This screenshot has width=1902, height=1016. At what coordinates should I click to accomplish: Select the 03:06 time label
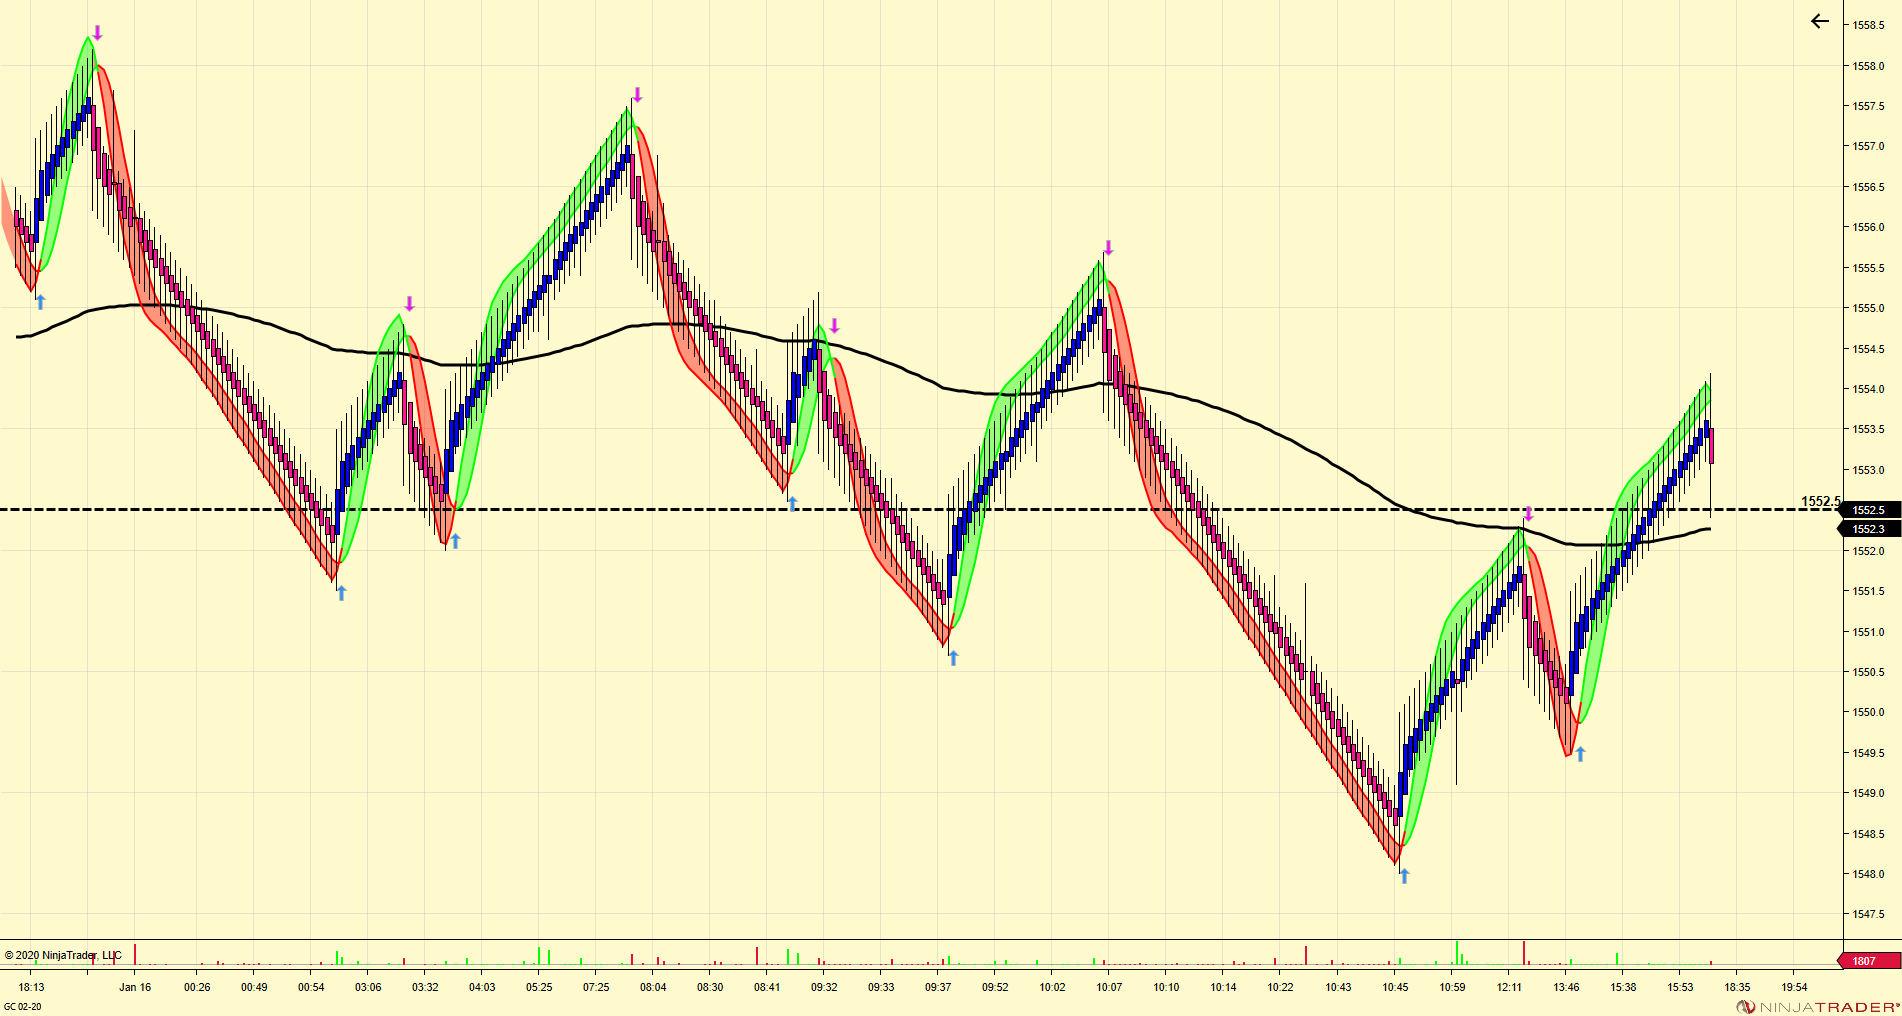(368, 987)
